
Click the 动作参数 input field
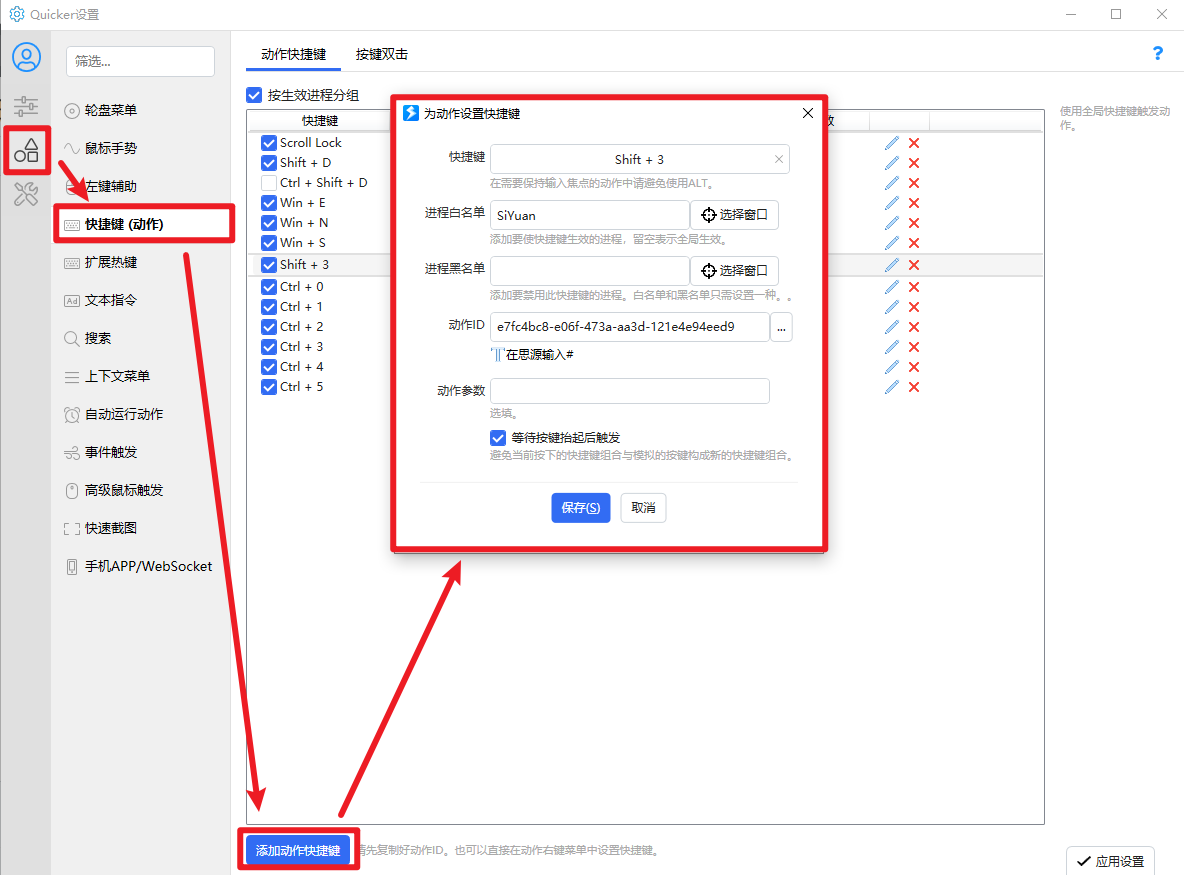(x=630, y=391)
